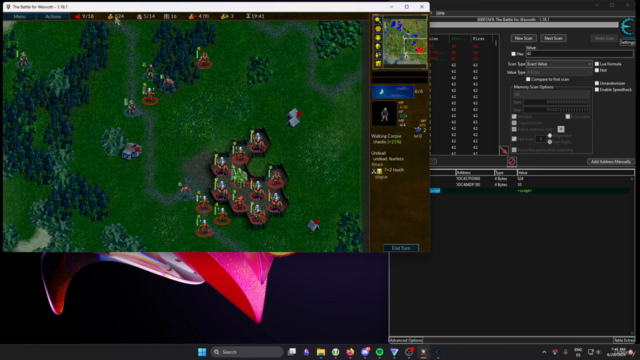Toggle the Executable checkbox
Screen dimensions: 640x360
point(568,117)
